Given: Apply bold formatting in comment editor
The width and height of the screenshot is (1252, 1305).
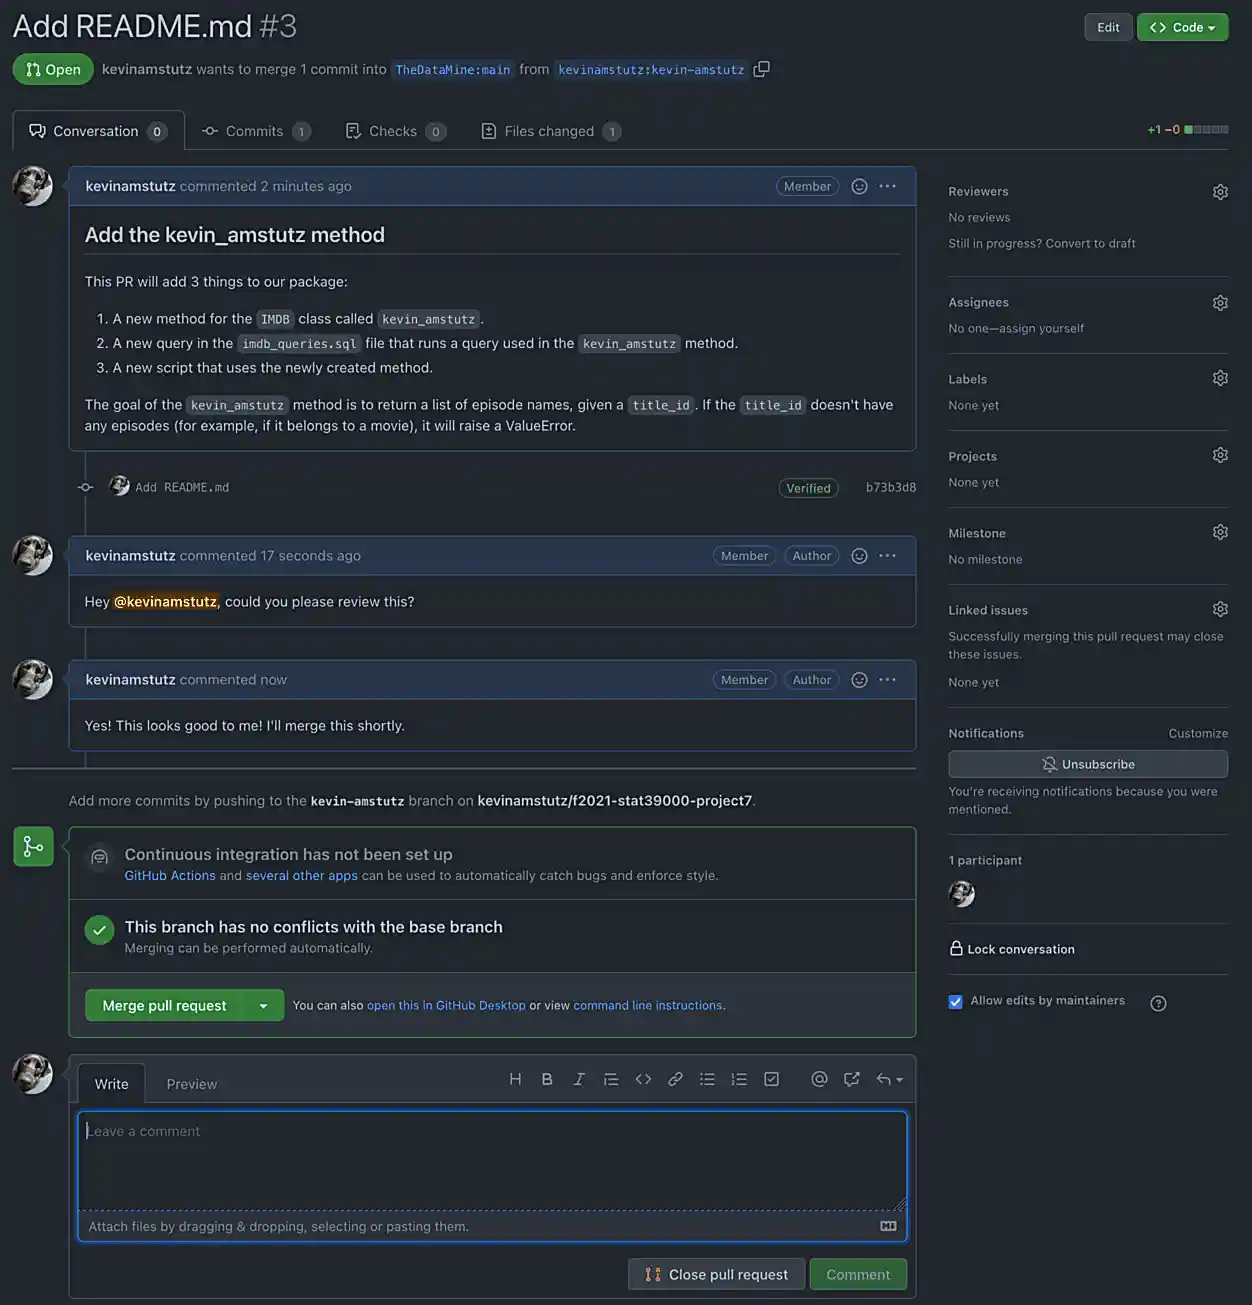Looking at the screenshot, I should [x=547, y=1079].
